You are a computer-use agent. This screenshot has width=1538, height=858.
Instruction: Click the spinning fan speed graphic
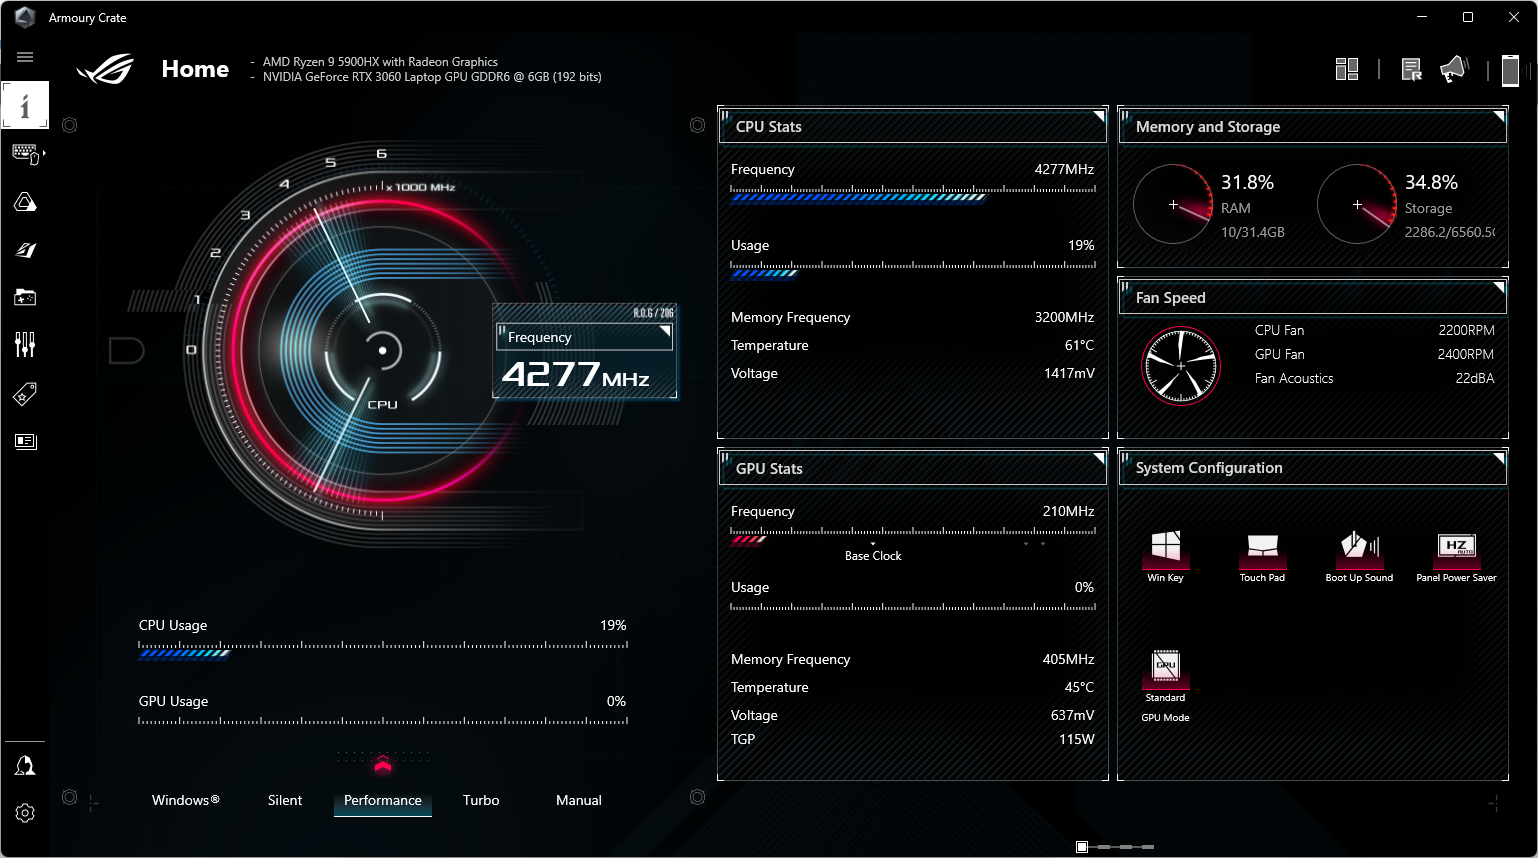coord(1181,366)
